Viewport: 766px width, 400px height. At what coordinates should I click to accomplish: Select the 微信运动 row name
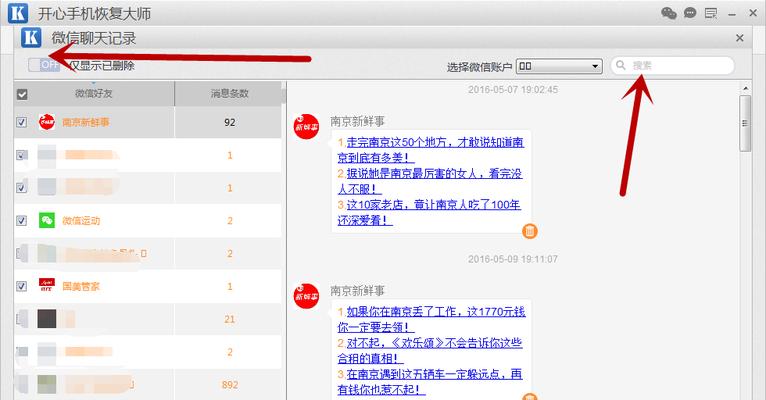click(81, 221)
